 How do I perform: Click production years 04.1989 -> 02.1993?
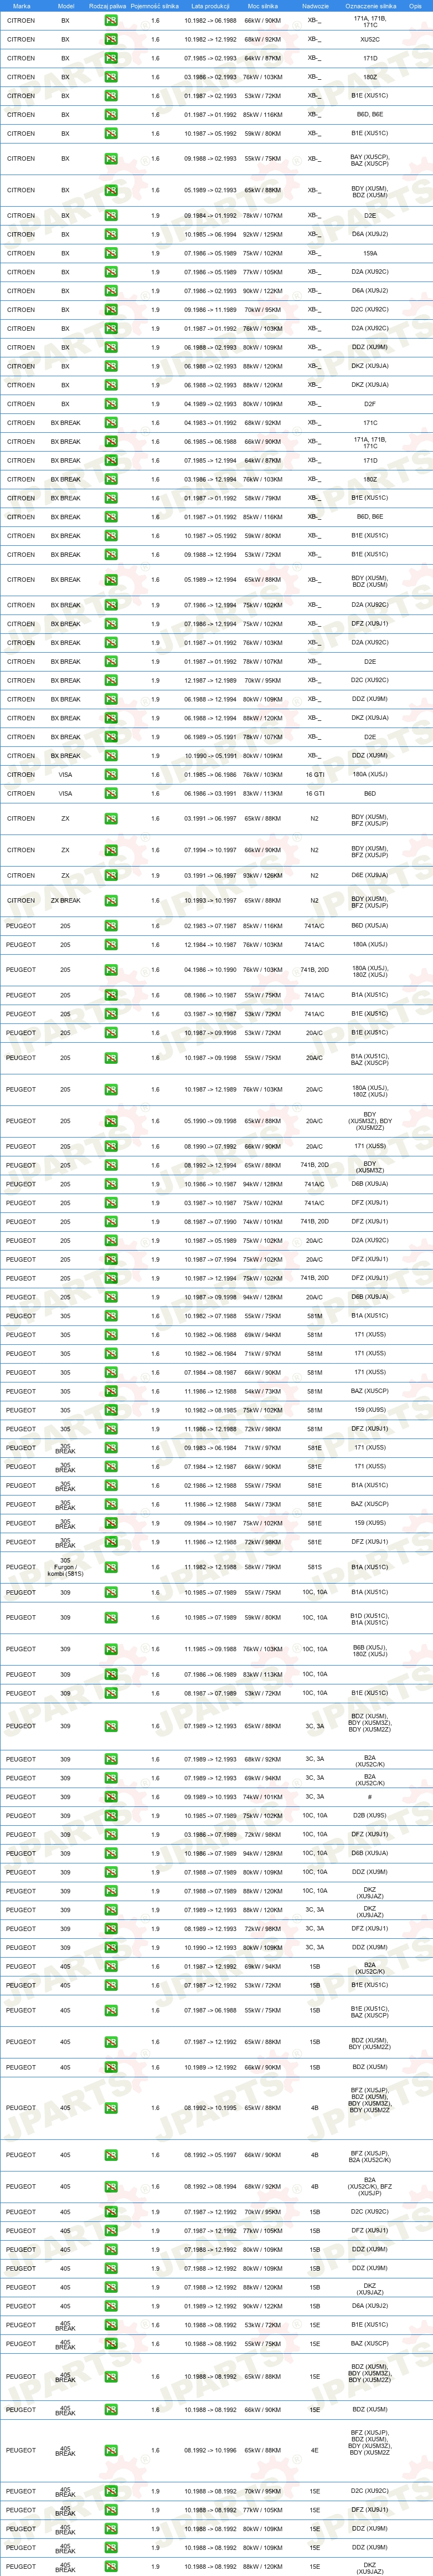click(x=210, y=404)
